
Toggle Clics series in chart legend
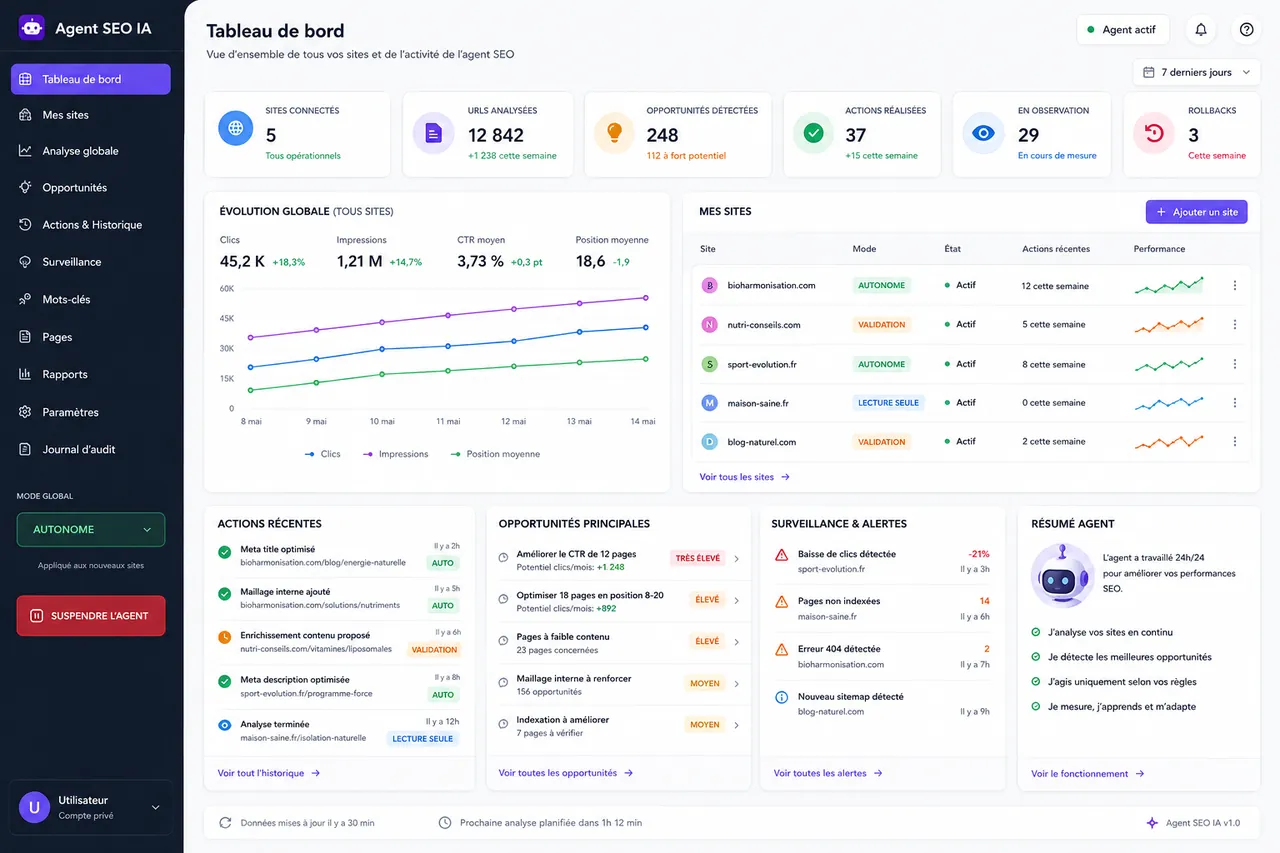point(323,454)
